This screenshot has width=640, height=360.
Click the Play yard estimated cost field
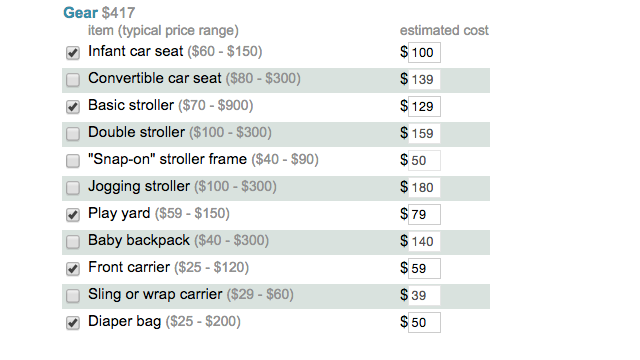point(424,214)
